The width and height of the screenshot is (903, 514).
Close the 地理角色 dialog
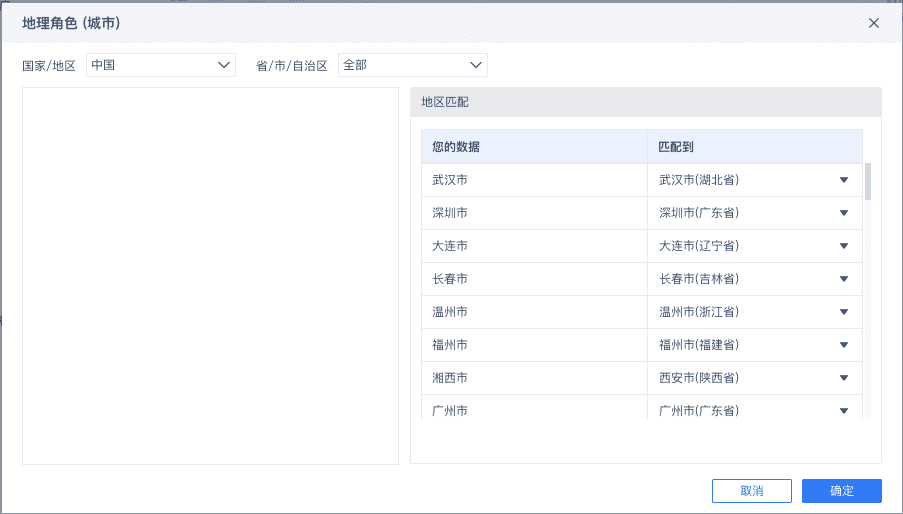coord(874,23)
